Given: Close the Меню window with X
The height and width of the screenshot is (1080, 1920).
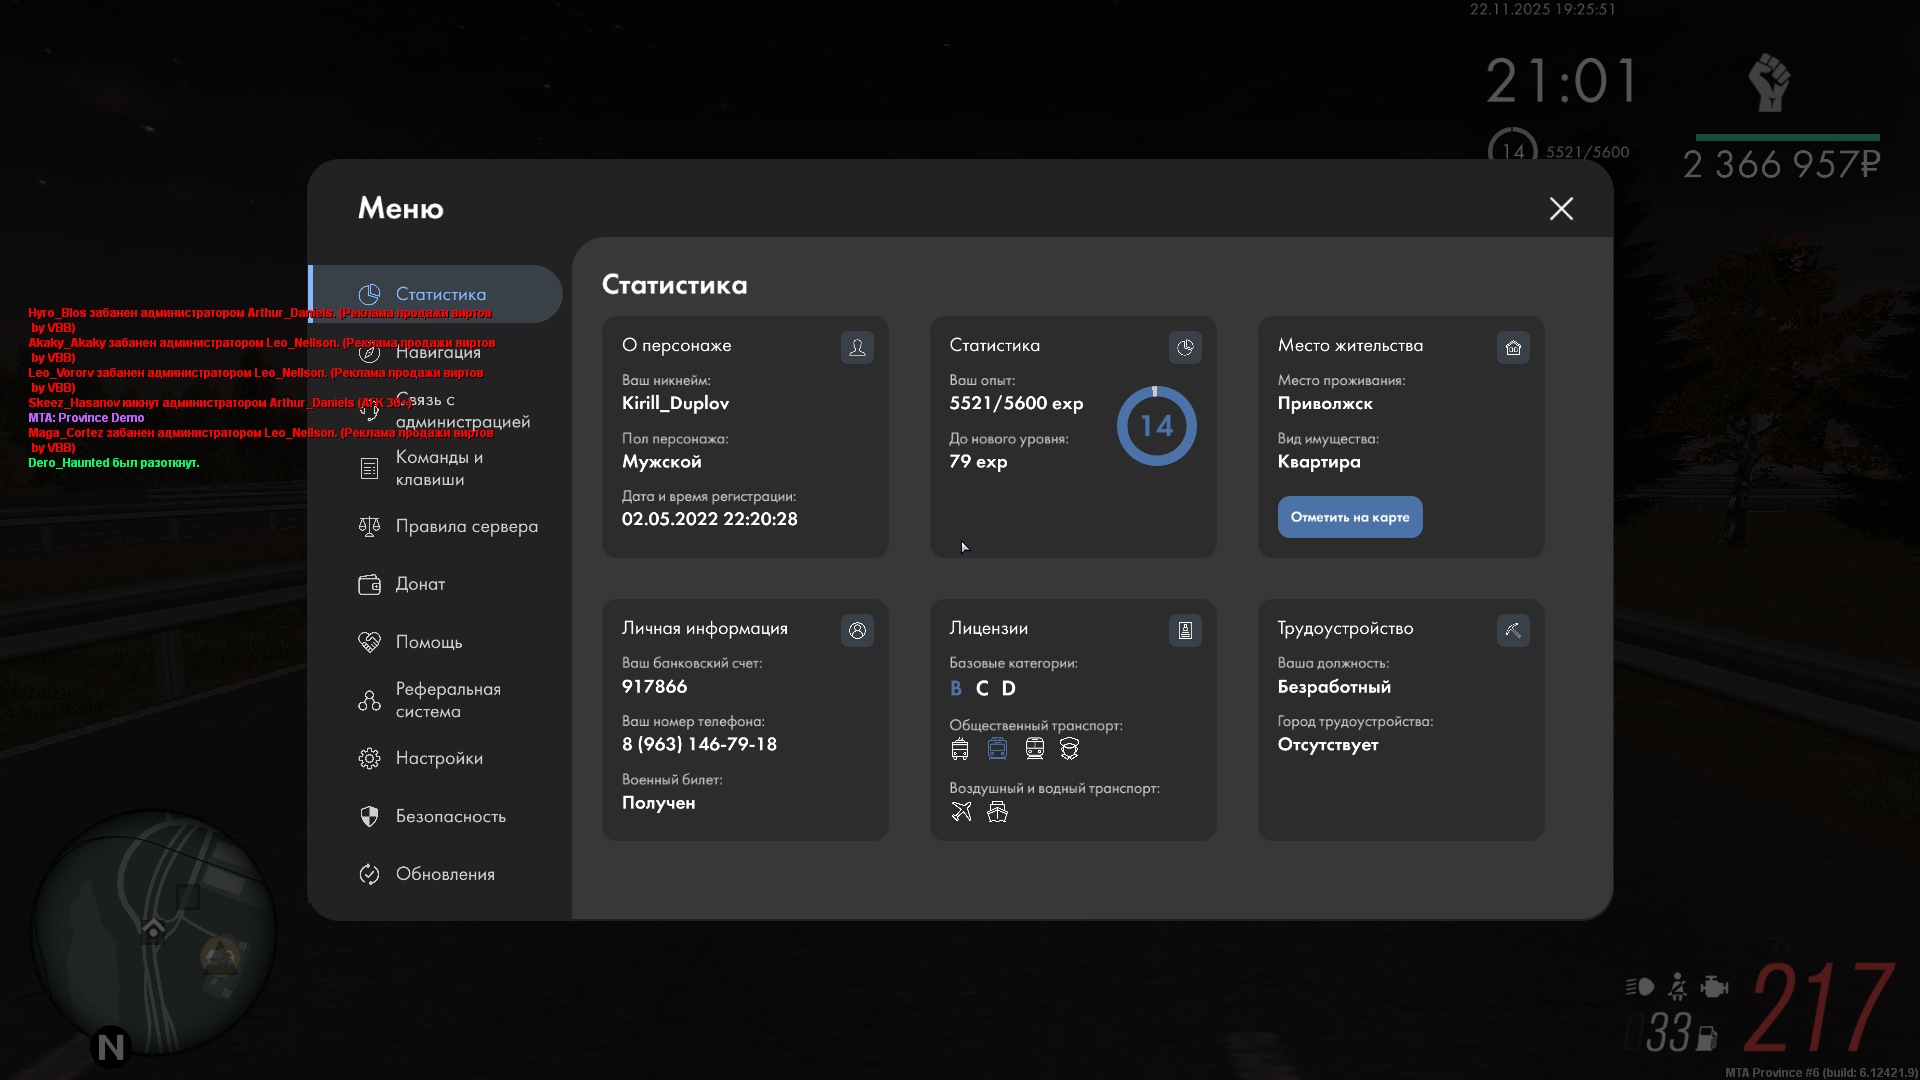Looking at the screenshot, I should click(1561, 208).
